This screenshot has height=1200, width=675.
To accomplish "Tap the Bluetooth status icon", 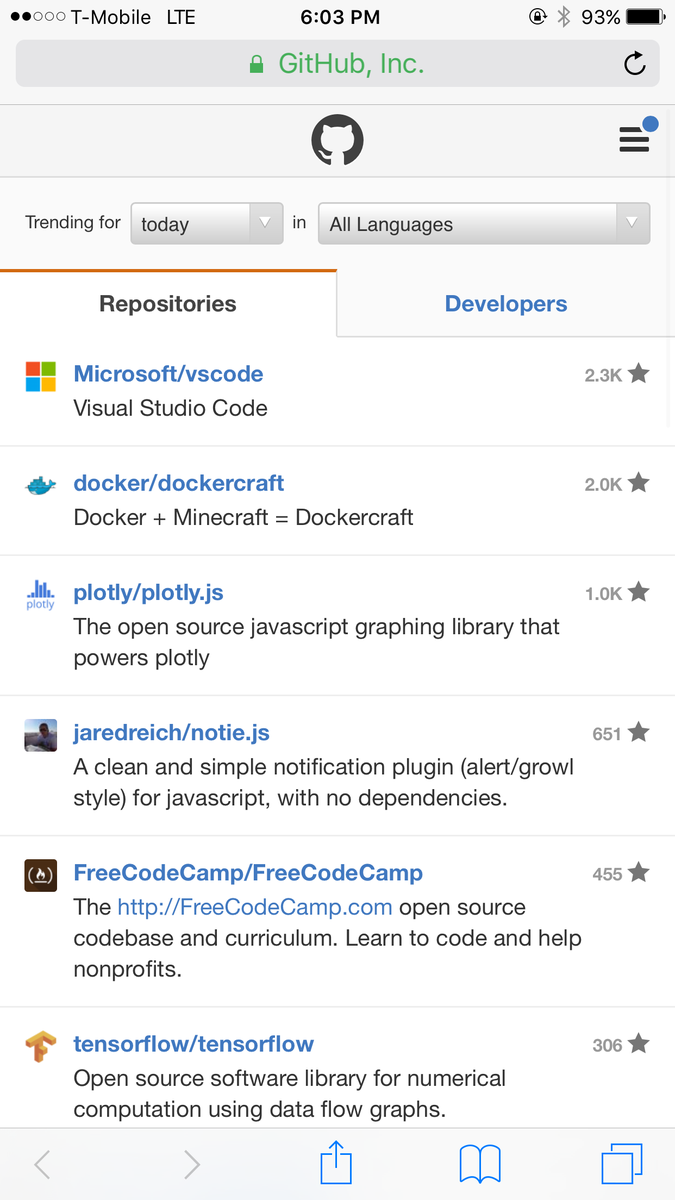I will pos(564,17).
